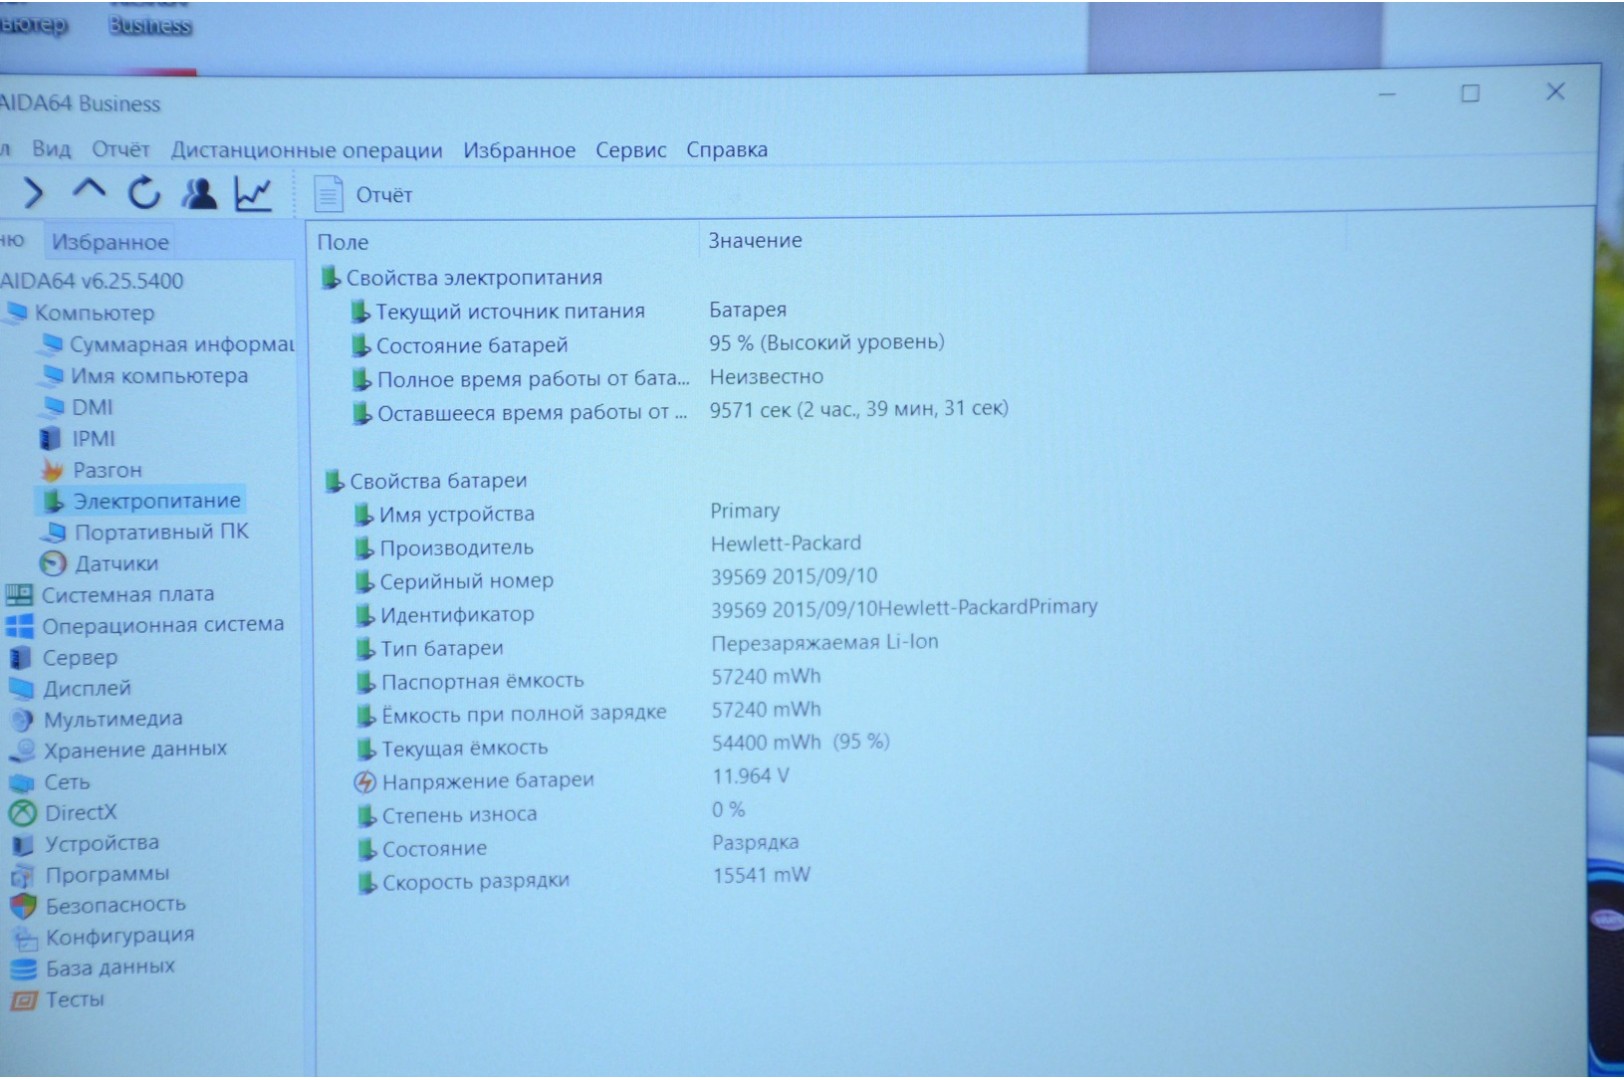This screenshot has width=1624, height=1080.
Task: Click the Значение column header
Action: 755,241
